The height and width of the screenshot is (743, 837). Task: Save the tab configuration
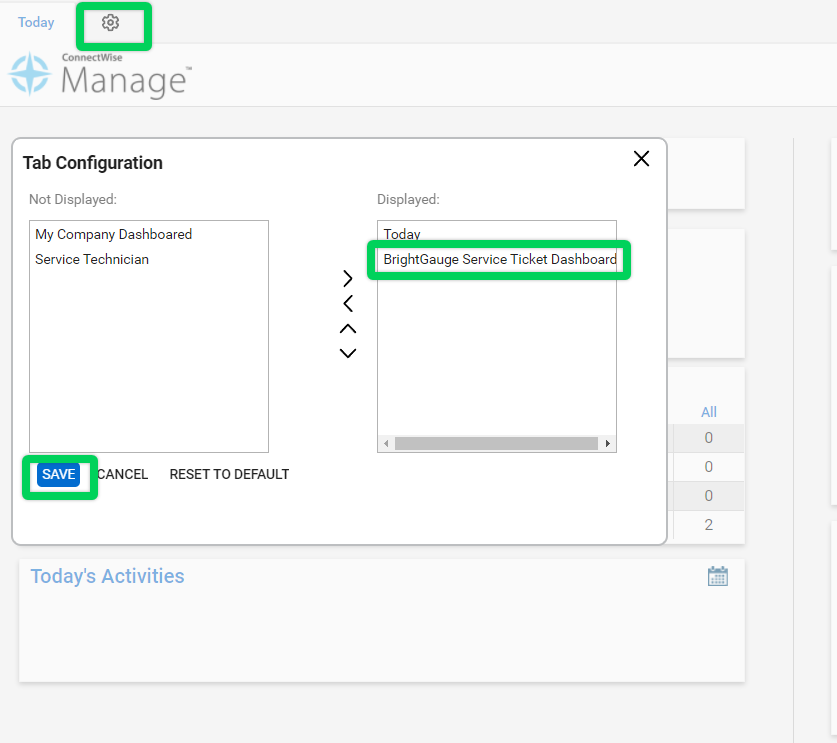click(59, 475)
